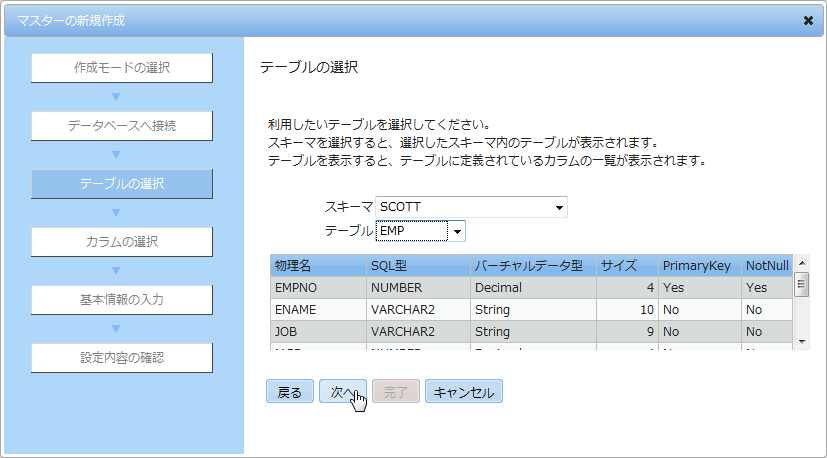Viewport: 827px width, 458px height.
Task: Open the スキーマ dropdown showing SCOTT
Action: point(471,207)
